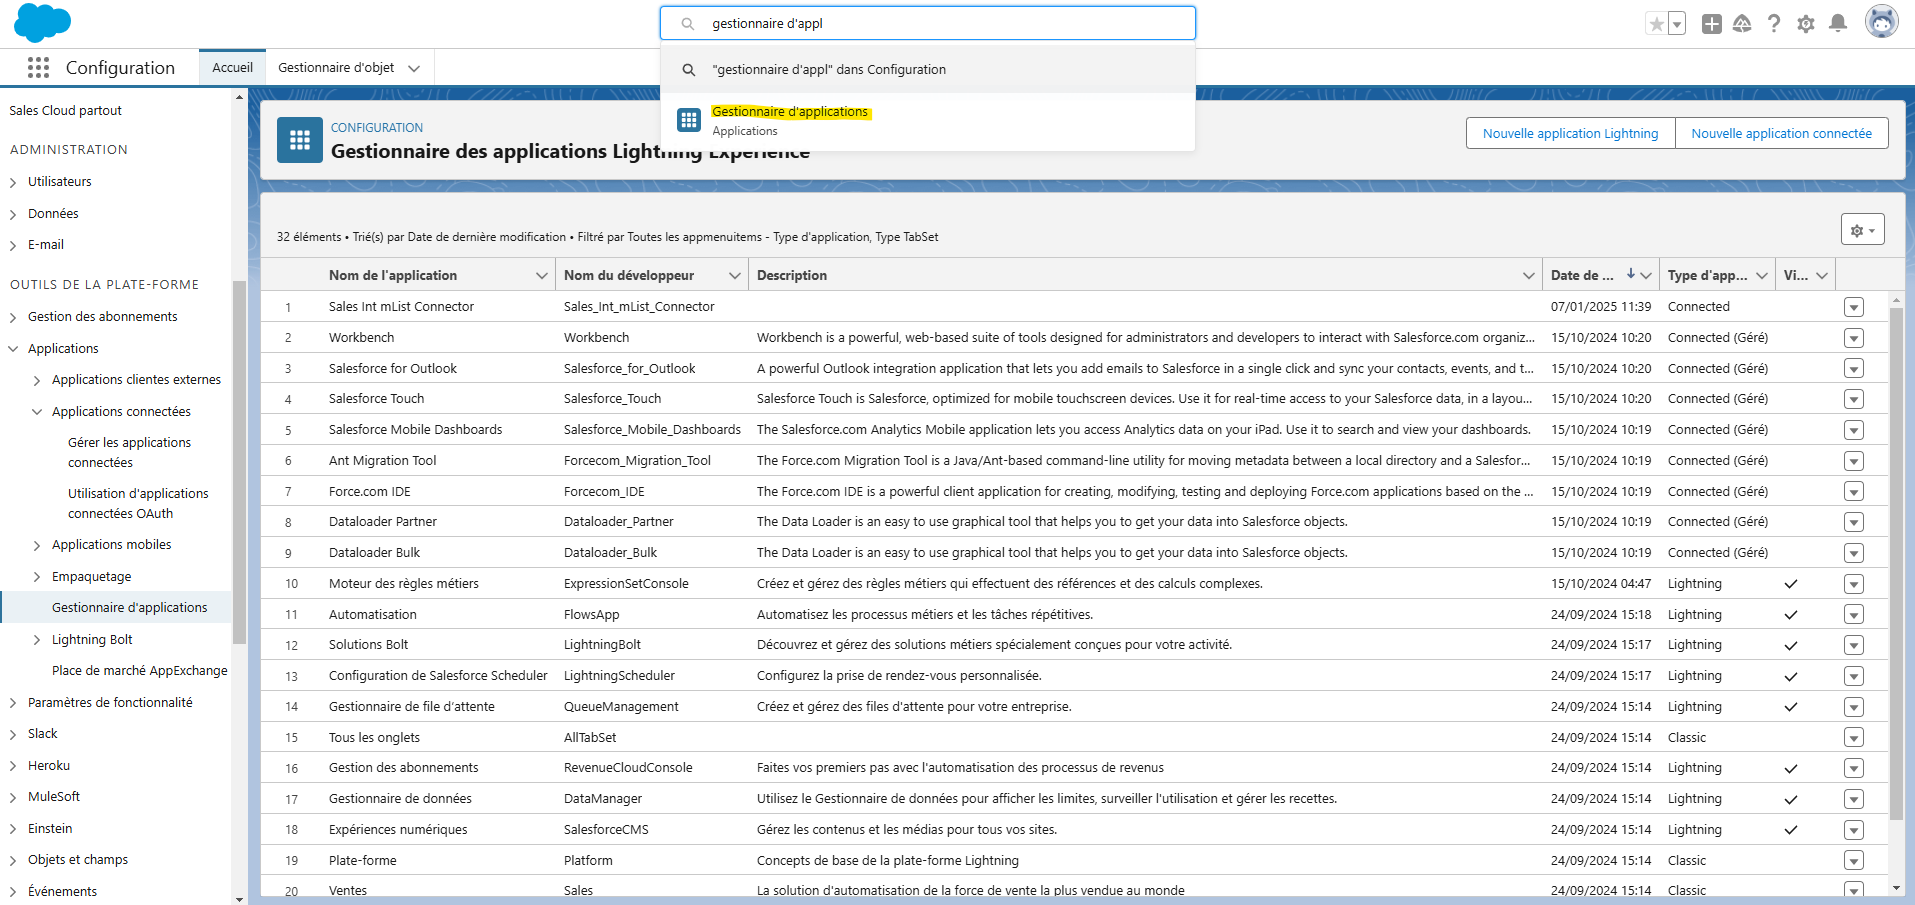1915x905 pixels.
Task: Open the user profile avatar
Action: 1882,22
